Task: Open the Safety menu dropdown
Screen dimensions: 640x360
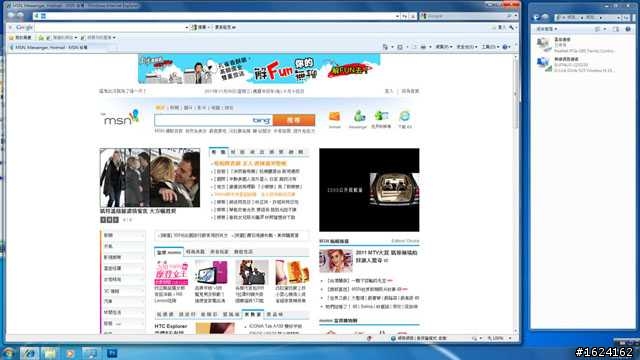Action: coord(466,47)
